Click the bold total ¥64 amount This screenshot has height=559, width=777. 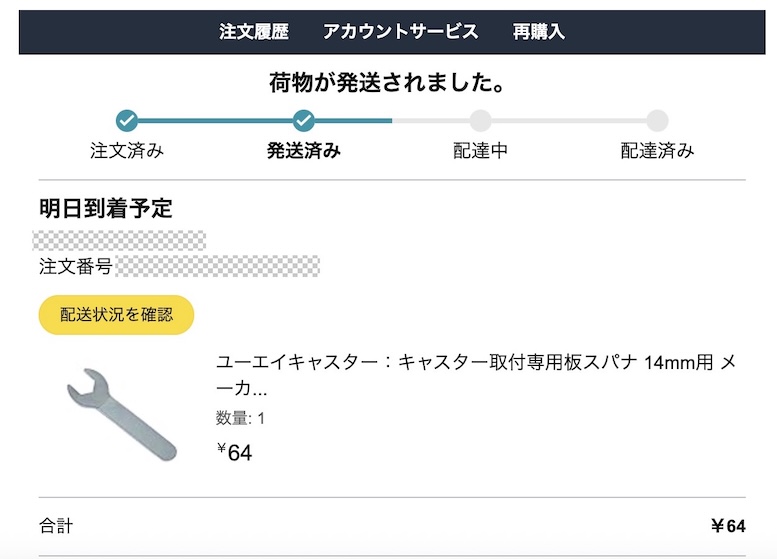click(x=728, y=526)
